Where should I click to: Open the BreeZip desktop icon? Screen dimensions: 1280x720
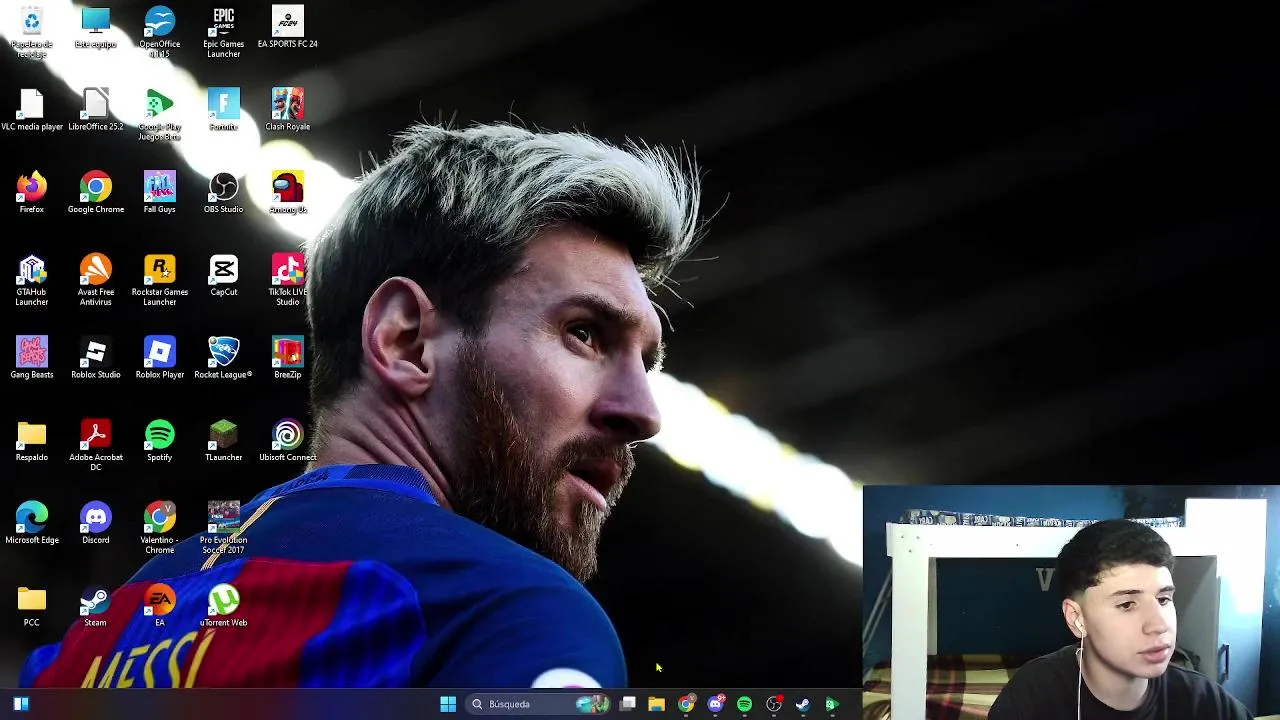(288, 358)
